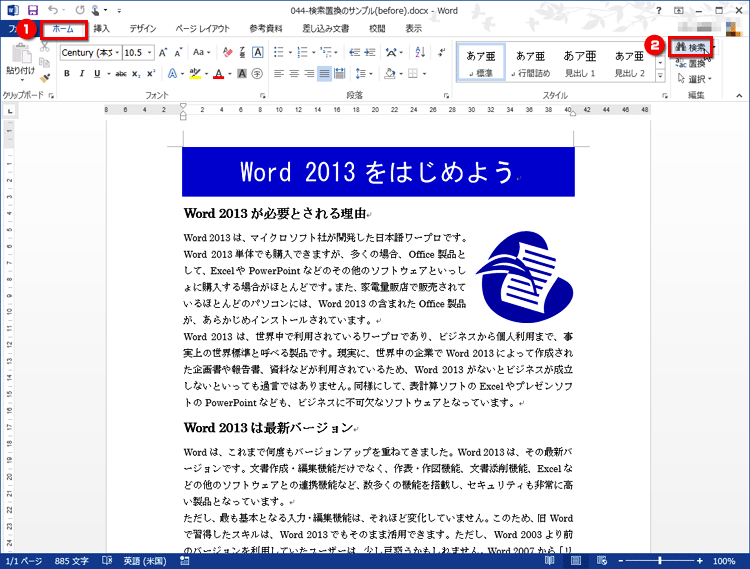The width and height of the screenshot is (750, 569).
Task: Switch to the ホーム (Home) tab
Action: tap(63, 29)
